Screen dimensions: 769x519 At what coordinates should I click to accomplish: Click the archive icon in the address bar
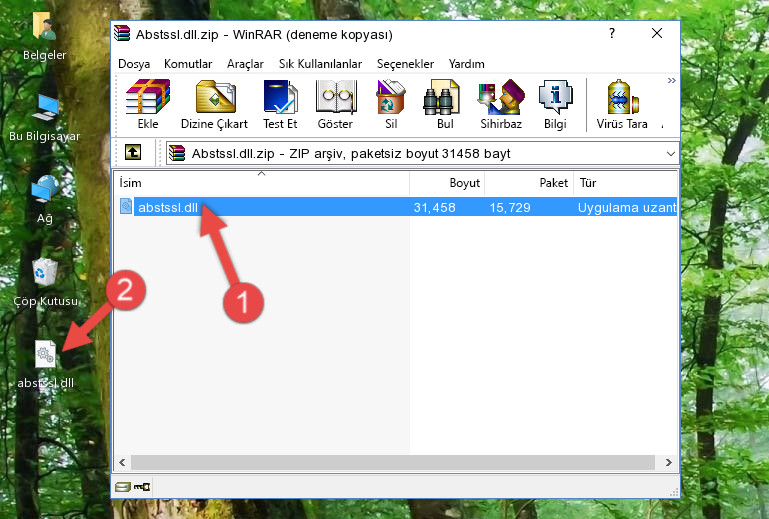pos(177,154)
